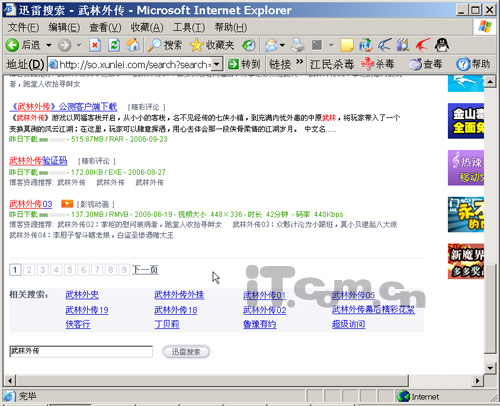
Task: Open related search 侠客行
Action: pos(78,324)
